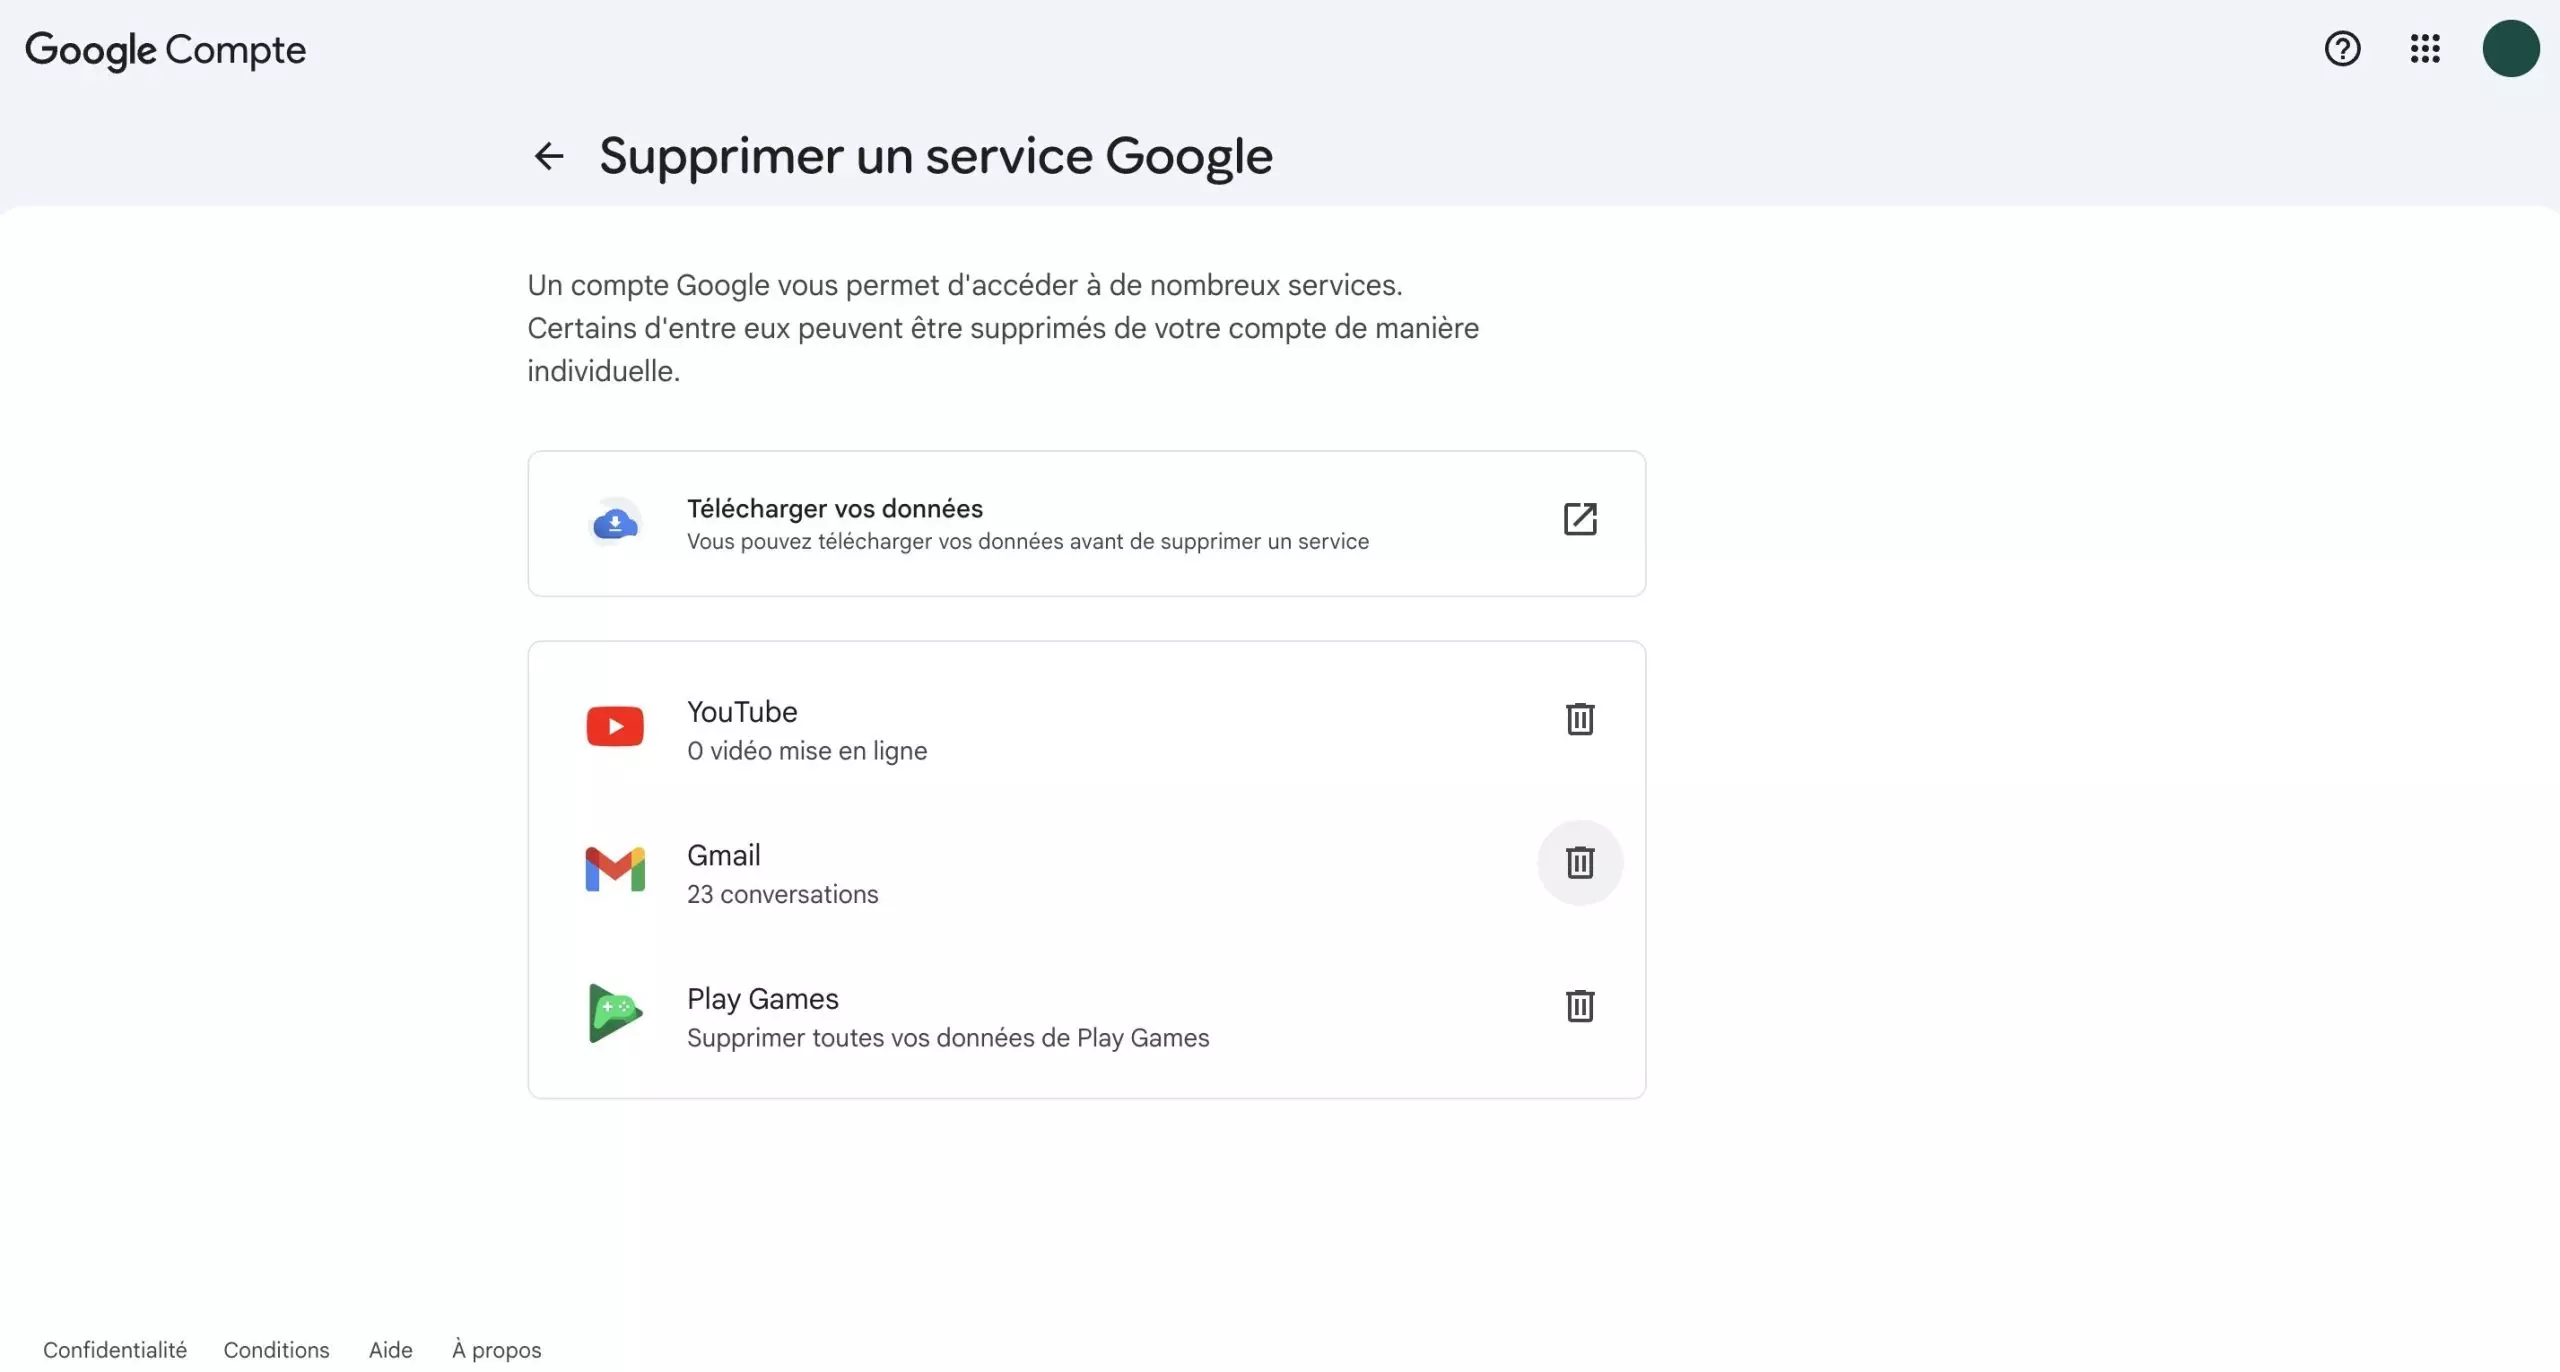Open the Conditions footer link

[276, 1350]
